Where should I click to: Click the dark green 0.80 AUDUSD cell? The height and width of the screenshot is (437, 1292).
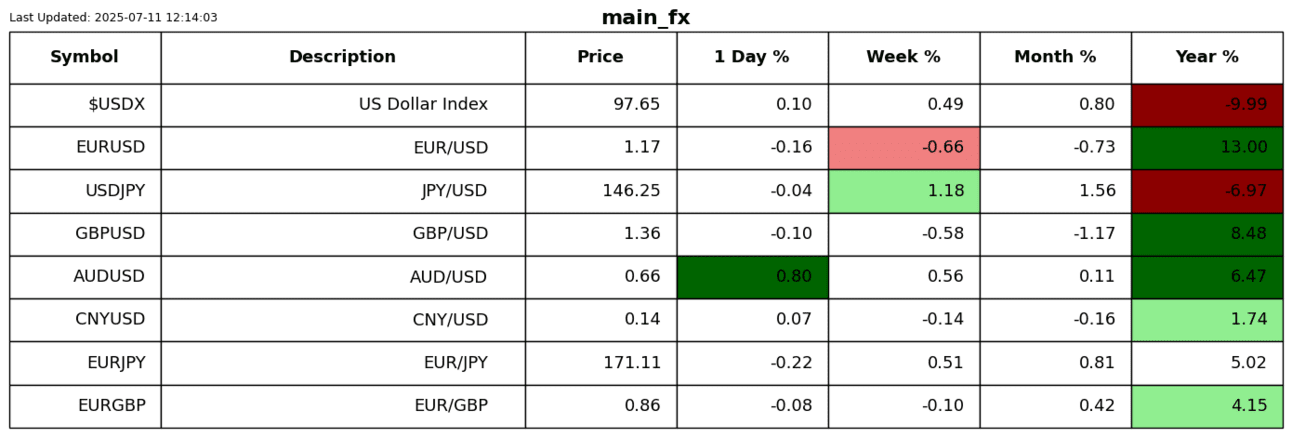pyautogui.click(x=751, y=277)
